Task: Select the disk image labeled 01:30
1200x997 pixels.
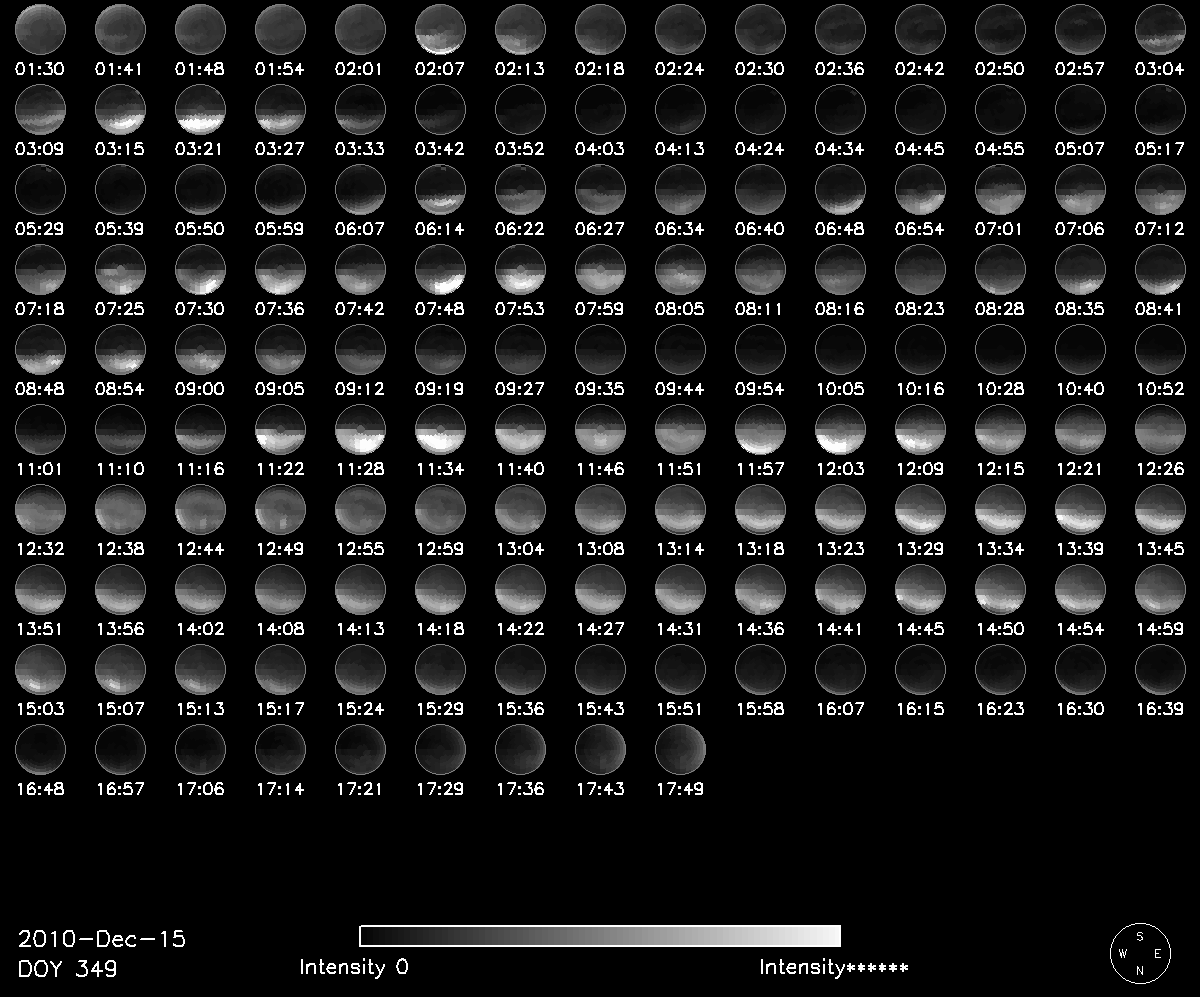Action: 40,29
